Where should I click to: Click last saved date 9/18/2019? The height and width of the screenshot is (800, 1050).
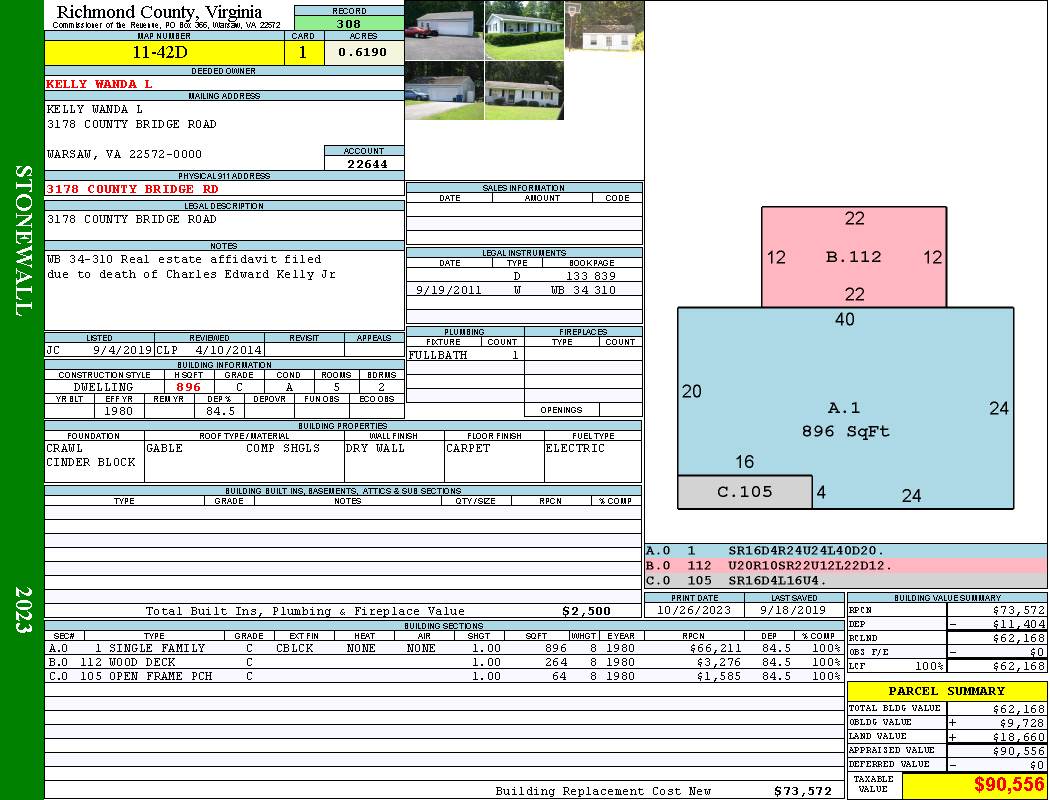pyautogui.click(x=793, y=611)
